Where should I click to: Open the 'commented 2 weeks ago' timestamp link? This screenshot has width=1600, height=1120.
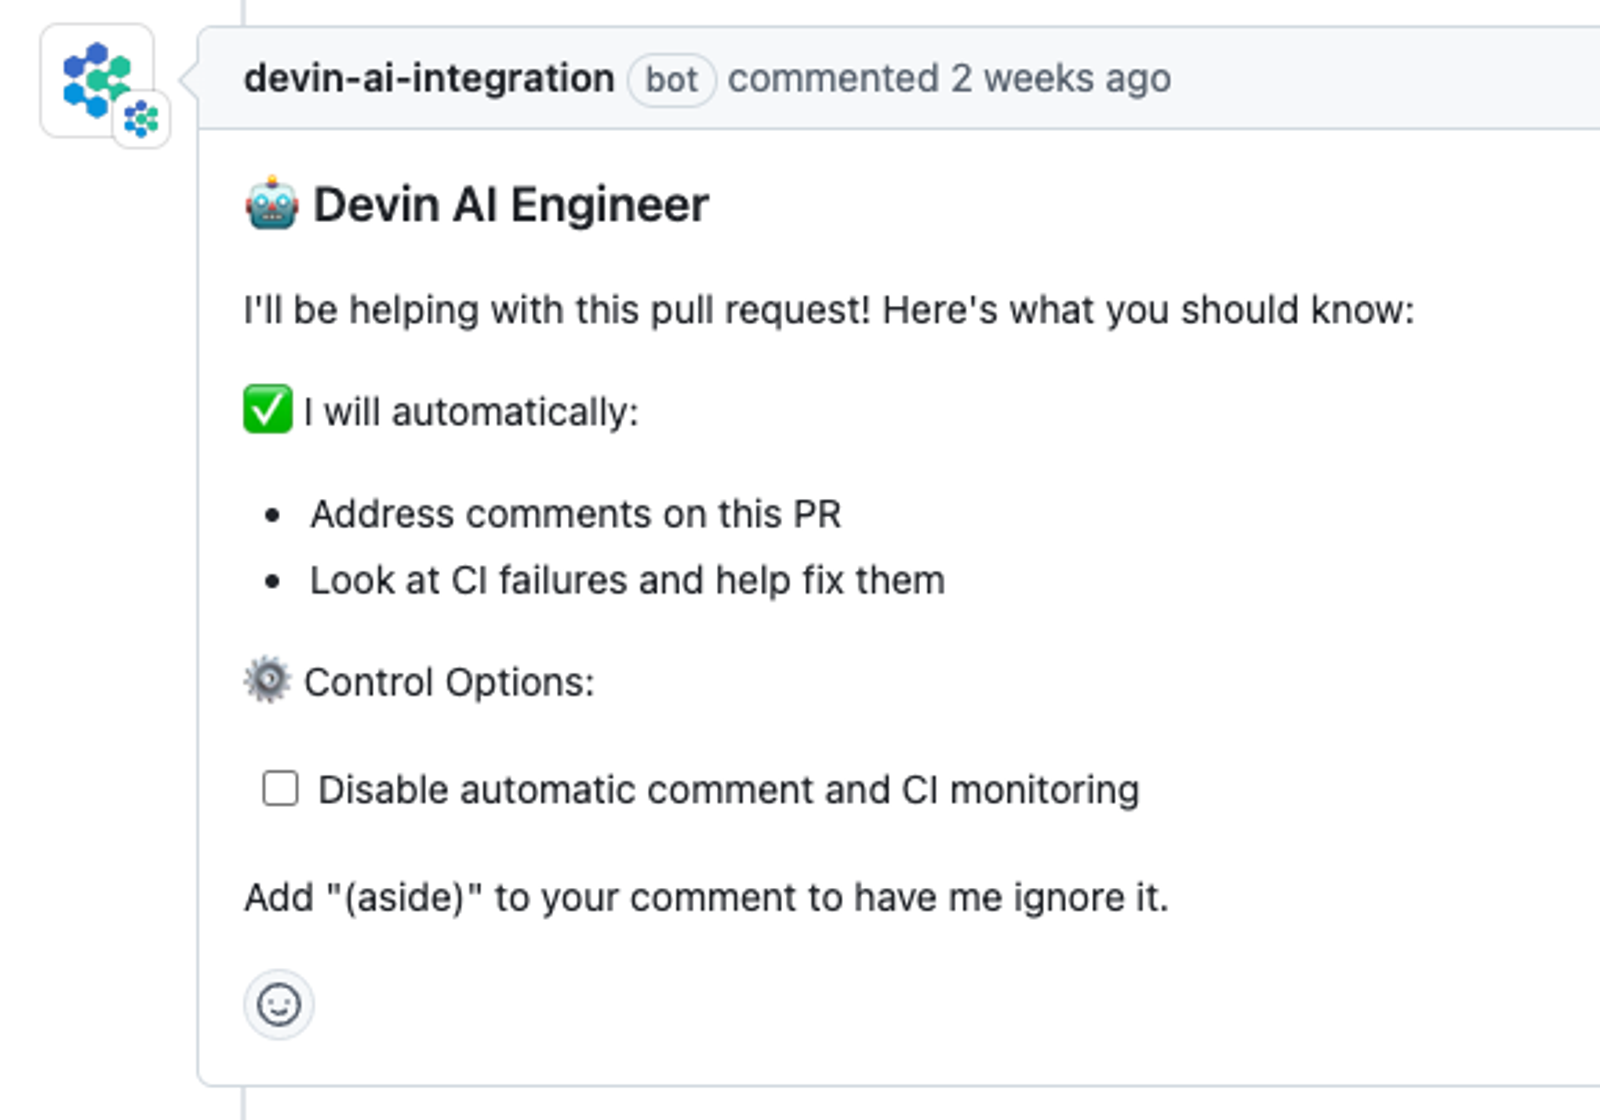949,78
